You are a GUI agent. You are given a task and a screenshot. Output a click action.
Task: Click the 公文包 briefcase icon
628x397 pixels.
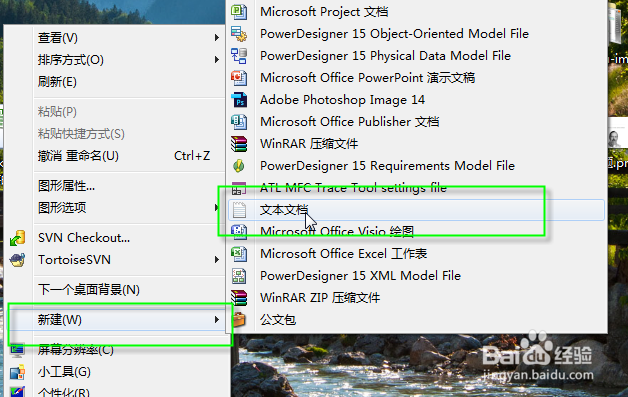(x=239, y=320)
